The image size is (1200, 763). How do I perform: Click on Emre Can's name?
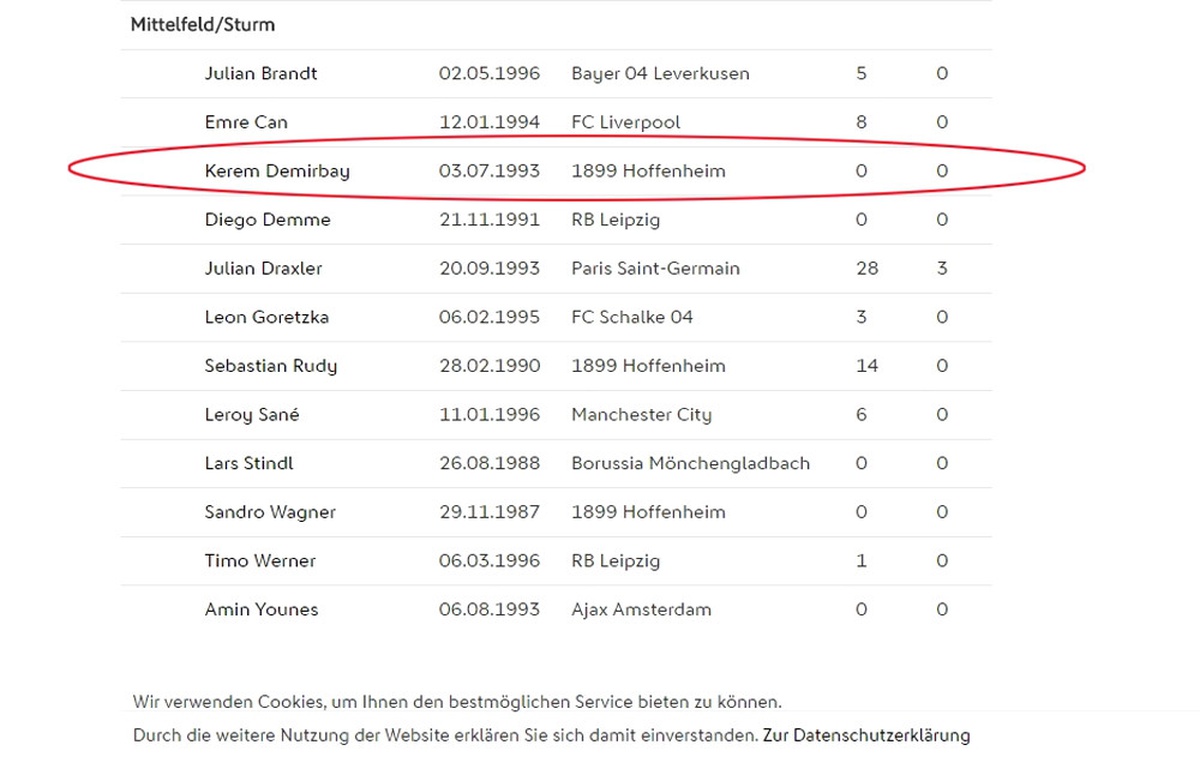246,123
